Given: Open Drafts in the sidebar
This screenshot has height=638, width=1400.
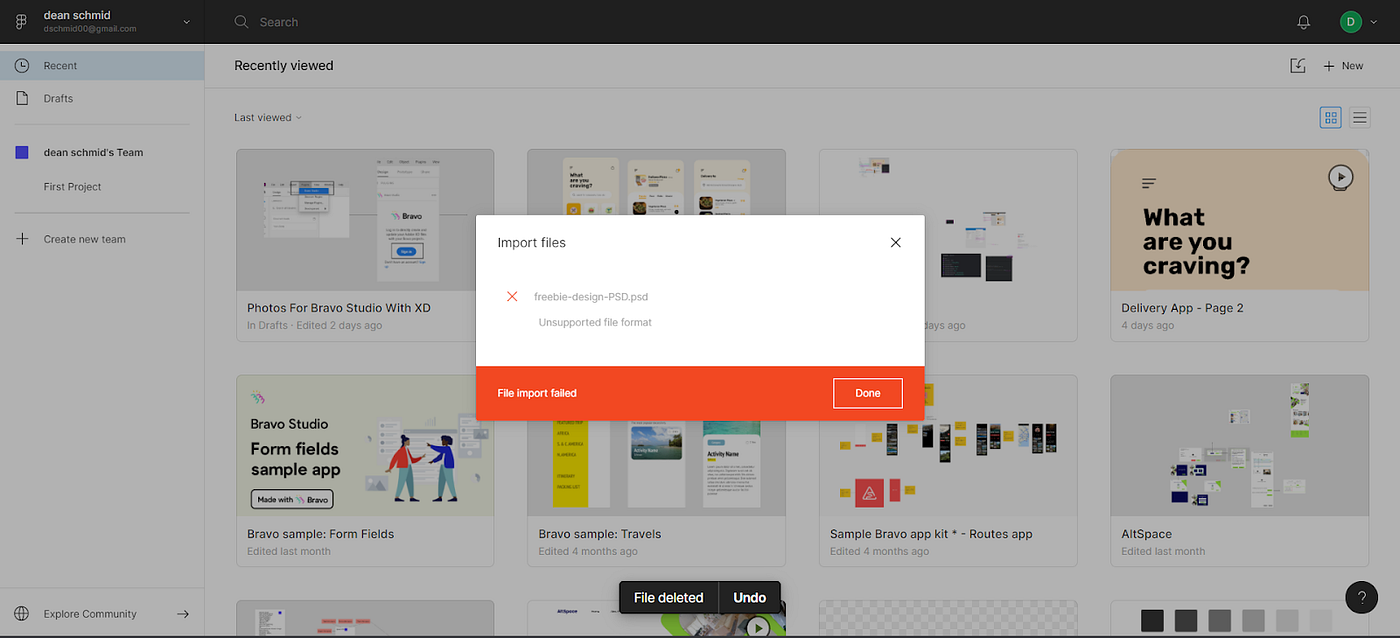Looking at the screenshot, I should click(102, 99).
